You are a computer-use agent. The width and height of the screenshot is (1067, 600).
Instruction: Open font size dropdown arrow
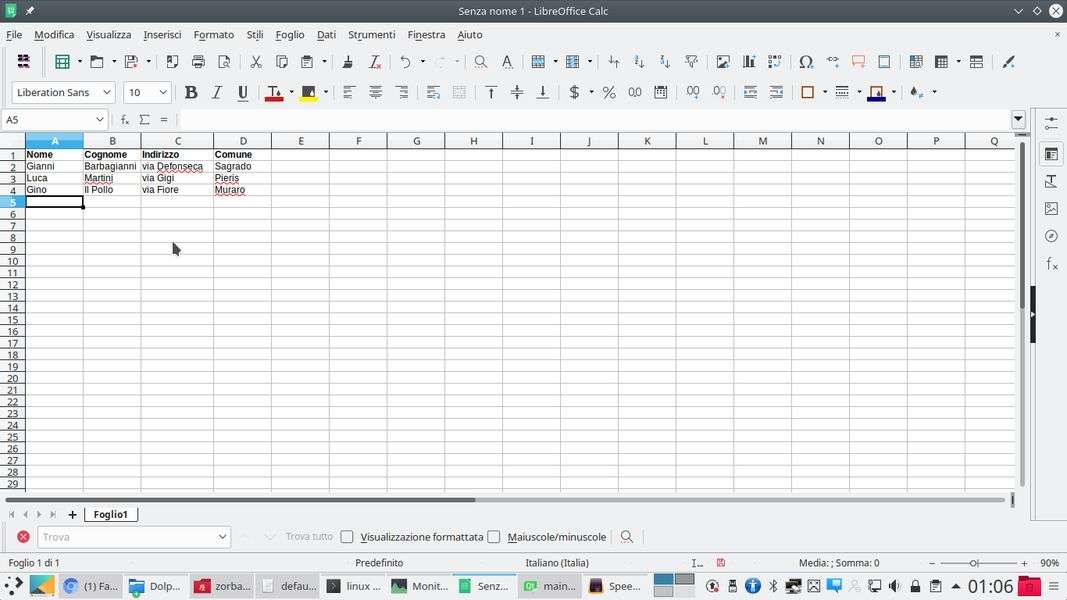pos(163,93)
